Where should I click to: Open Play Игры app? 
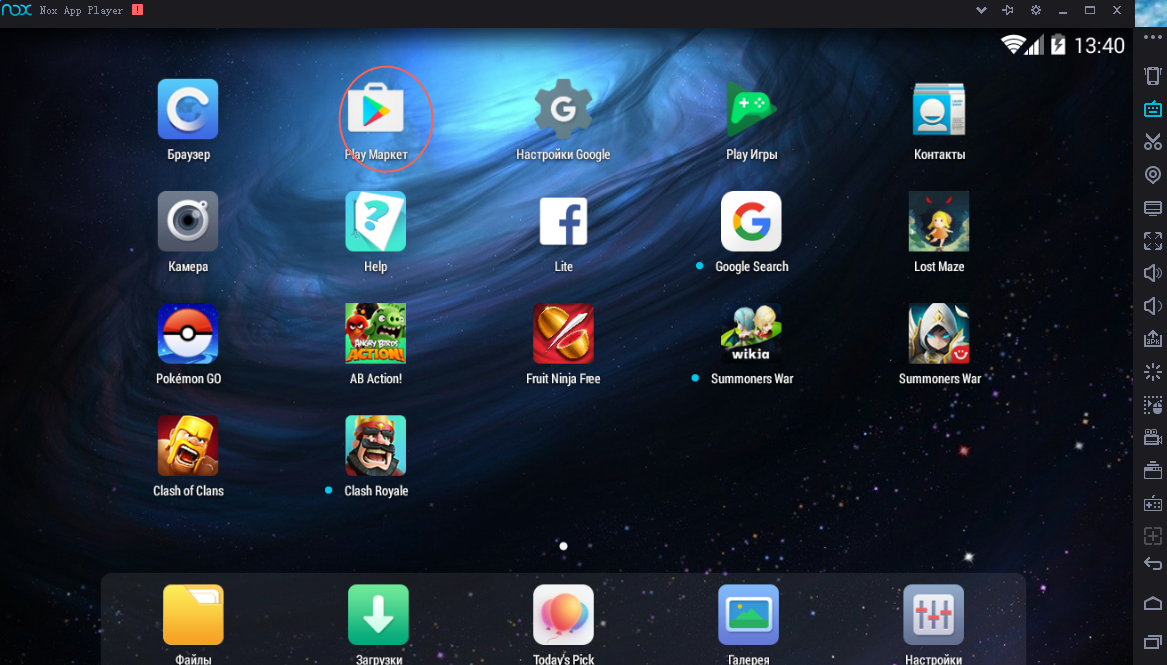(751, 109)
